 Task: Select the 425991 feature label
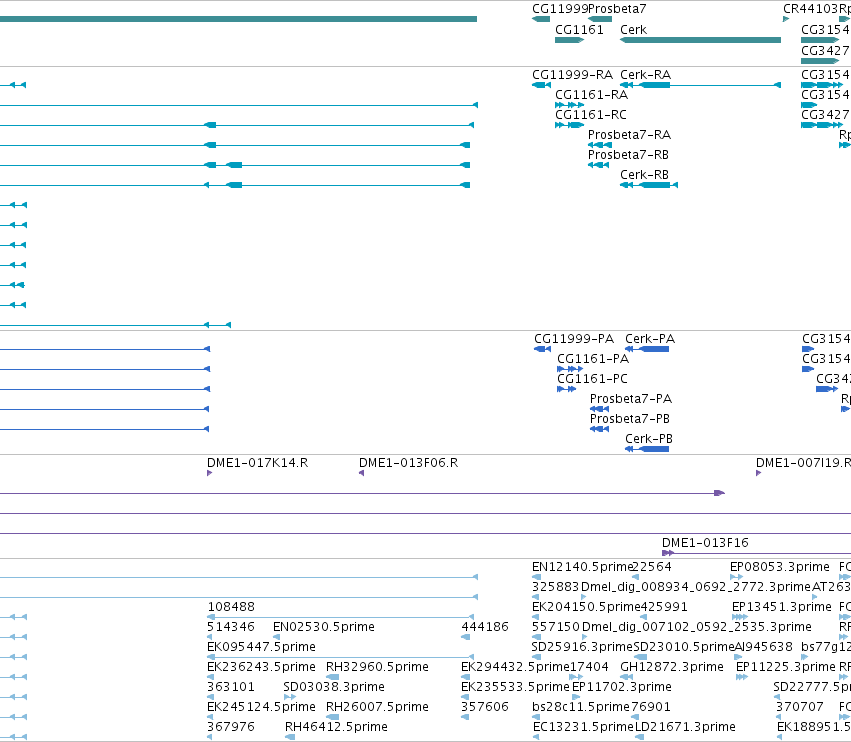[664, 607]
